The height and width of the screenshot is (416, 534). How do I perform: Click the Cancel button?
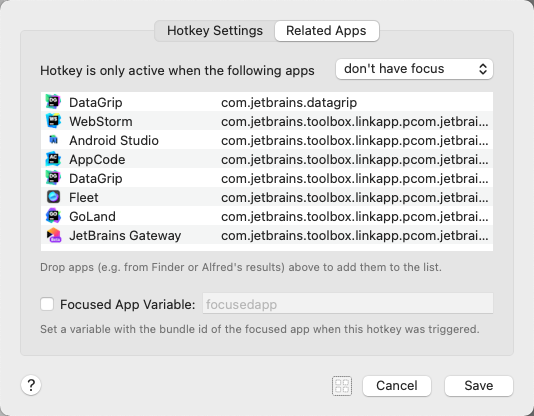(x=397, y=386)
